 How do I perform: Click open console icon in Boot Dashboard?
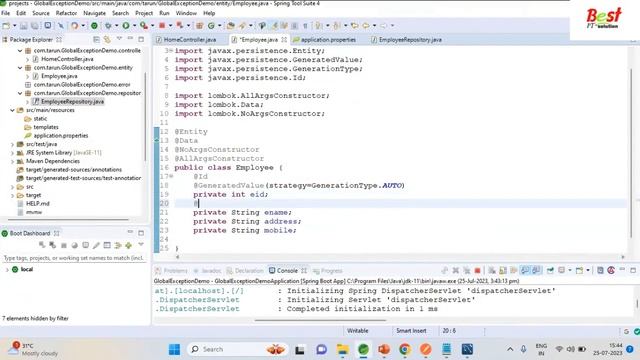pyautogui.click(x=85, y=245)
